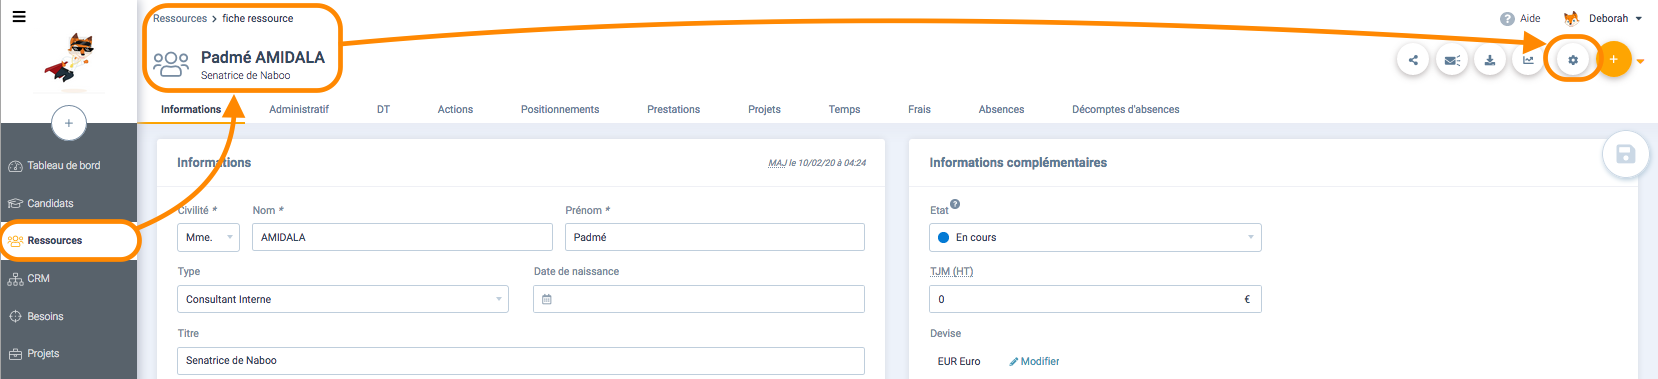The height and width of the screenshot is (379, 1658).
Task: Open the gear settings icon button
Action: [1573, 60]
